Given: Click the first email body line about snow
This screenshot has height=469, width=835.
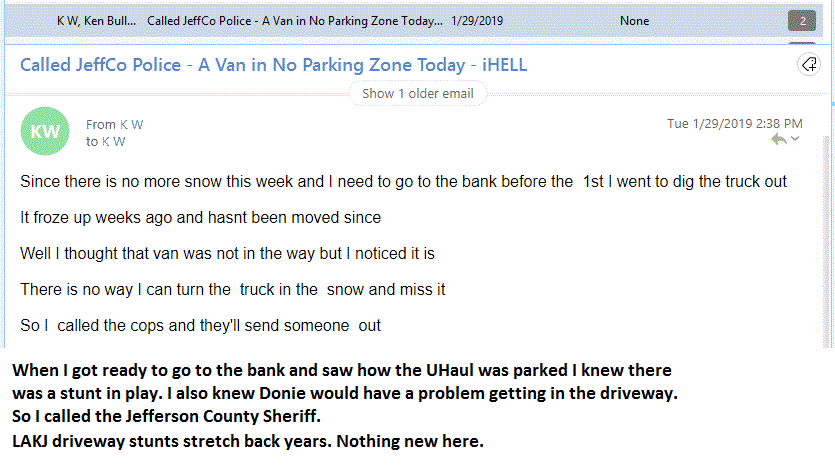Looking at the screenshot, I should [404, 181].
